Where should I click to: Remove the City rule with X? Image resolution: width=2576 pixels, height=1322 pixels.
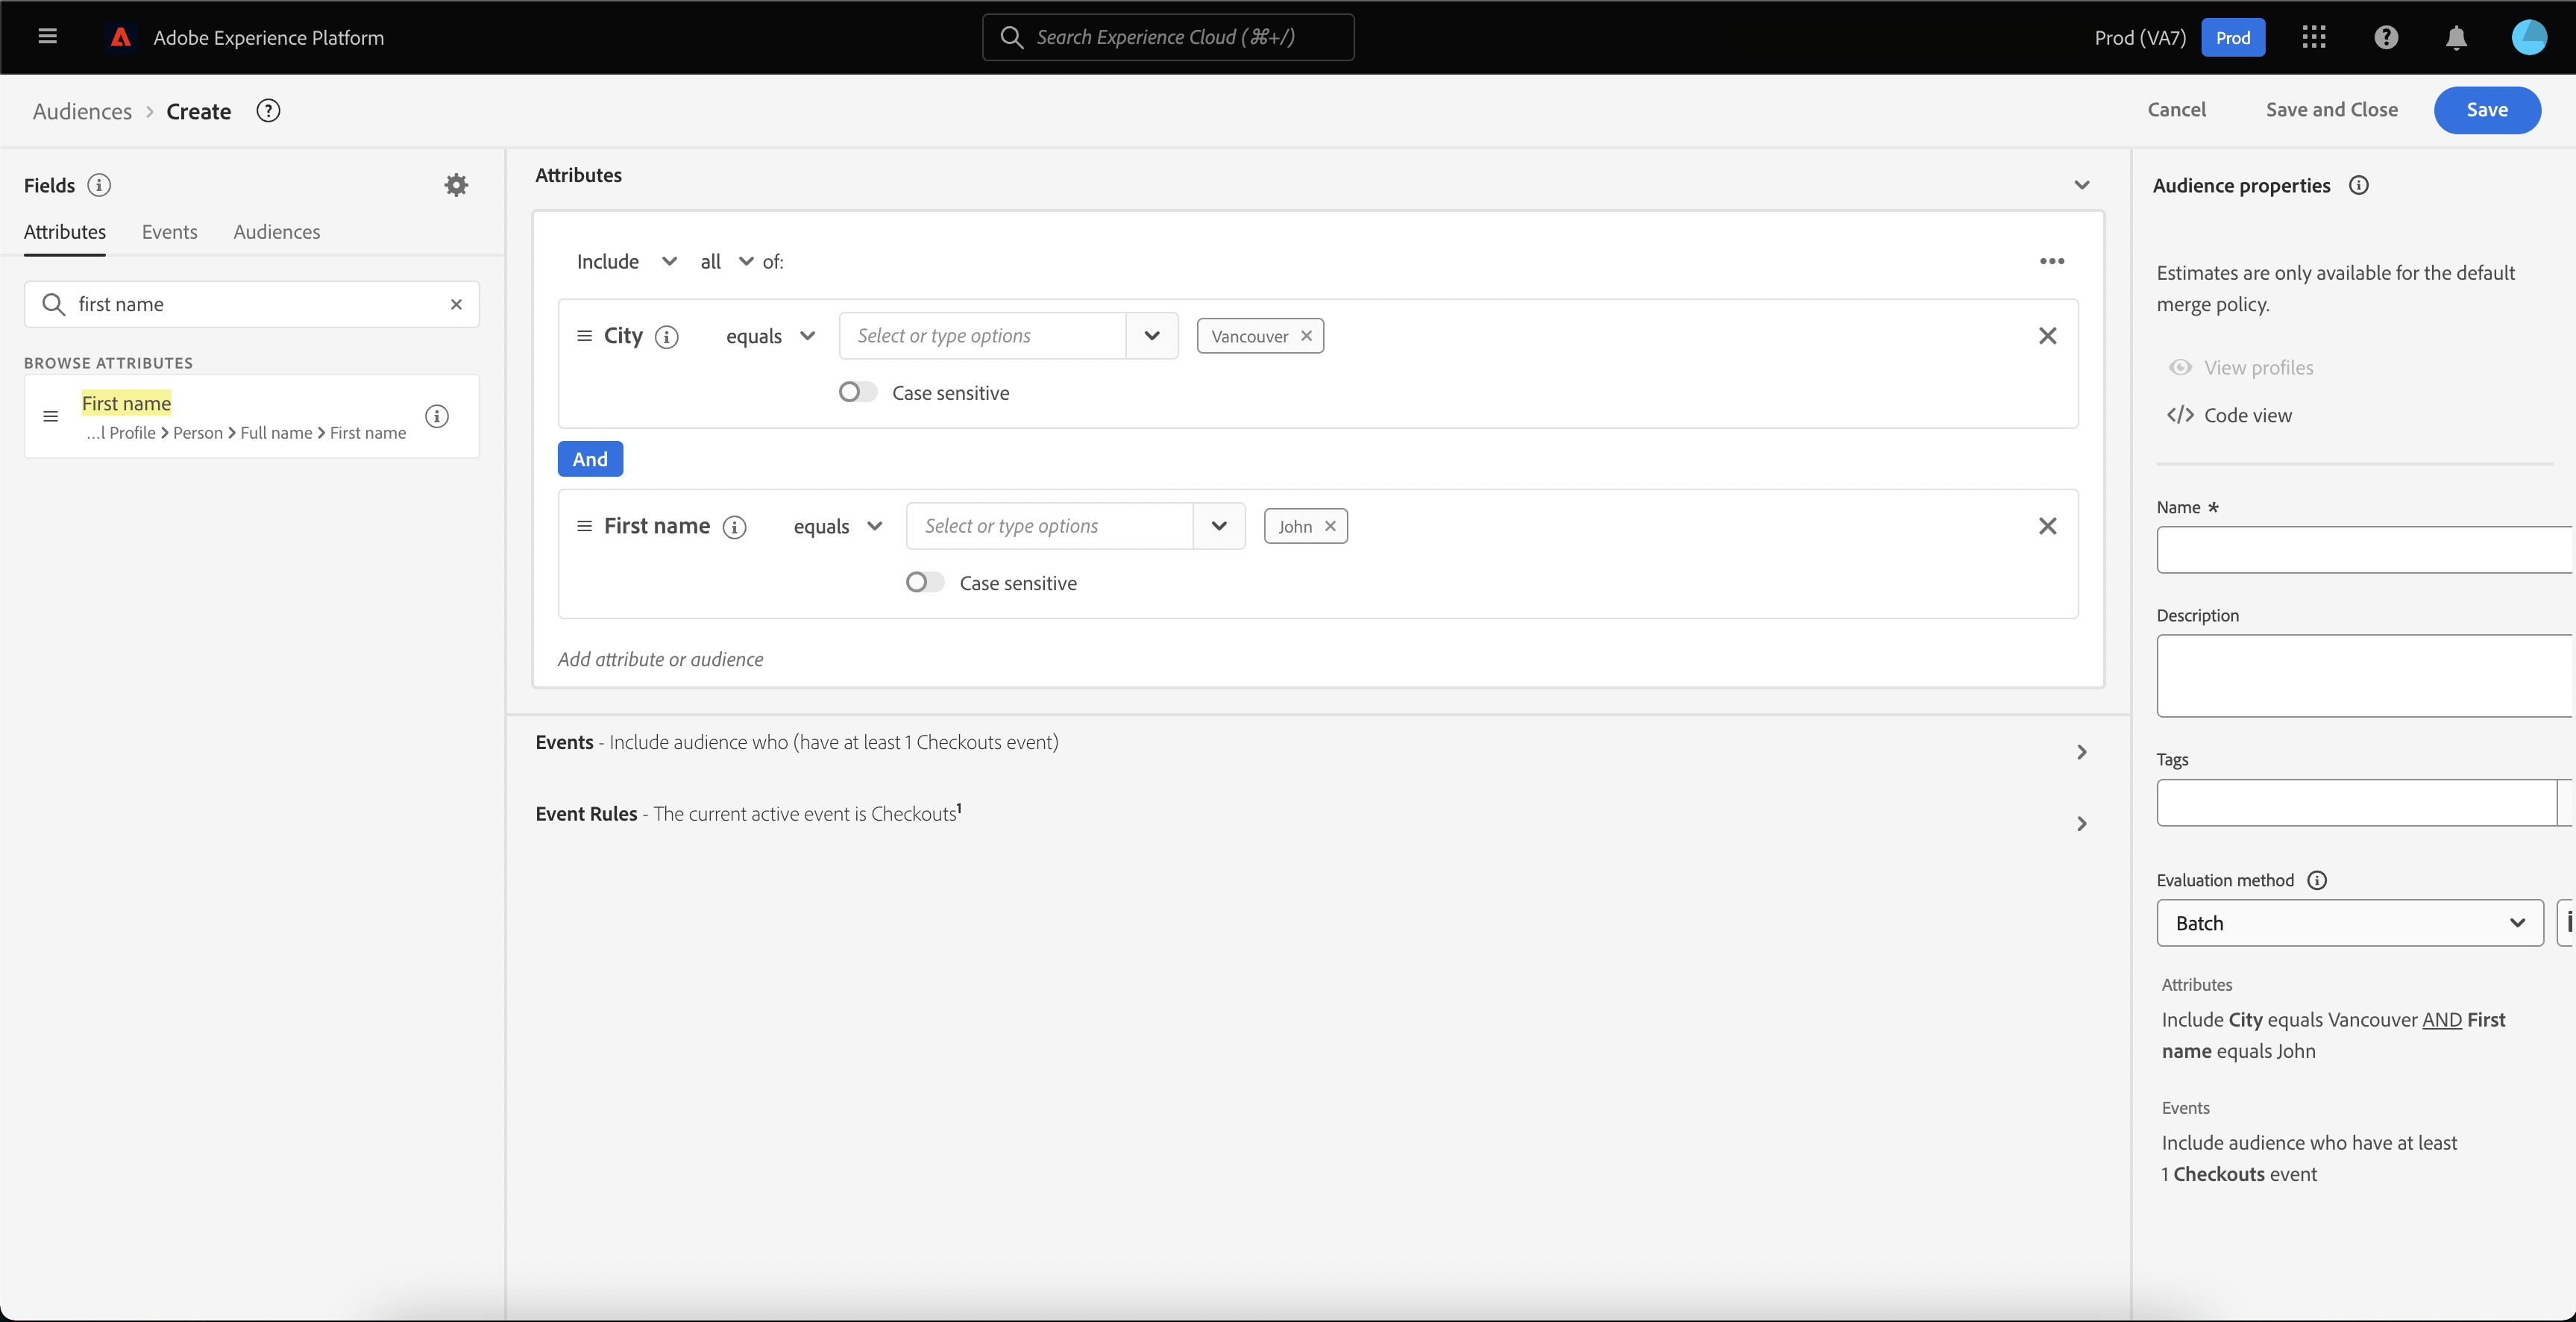pos(2047,336)
